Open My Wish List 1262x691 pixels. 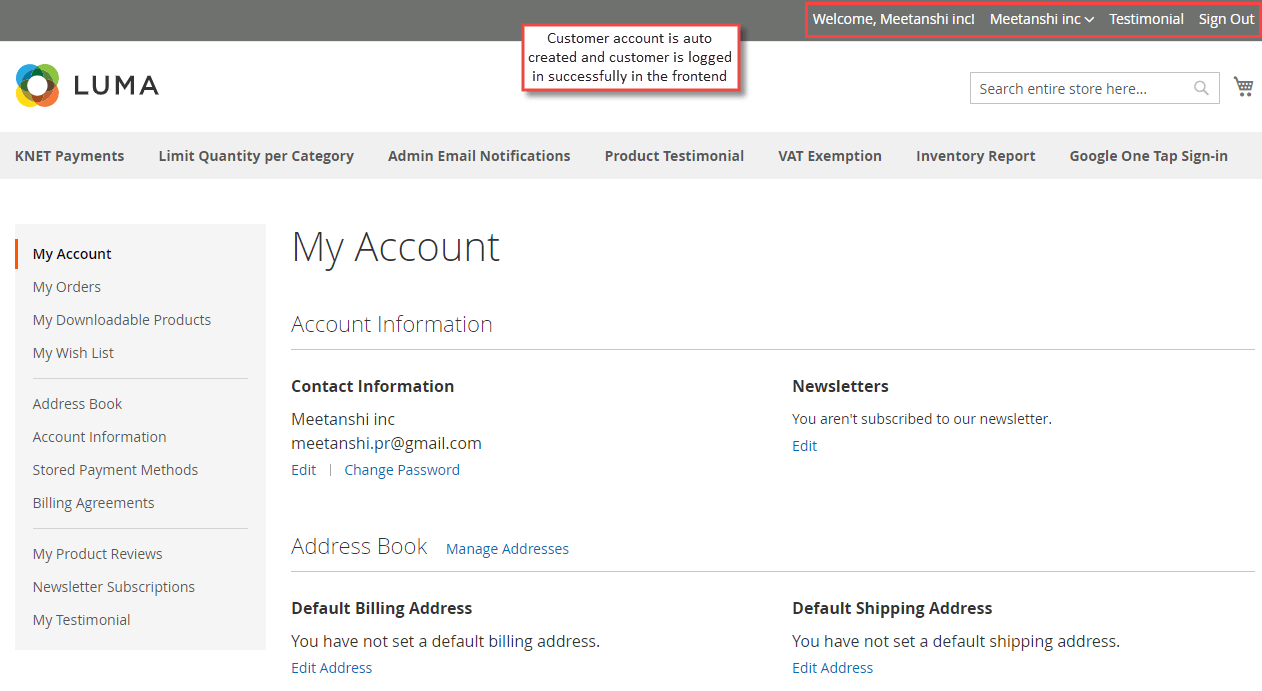point(73,353)
